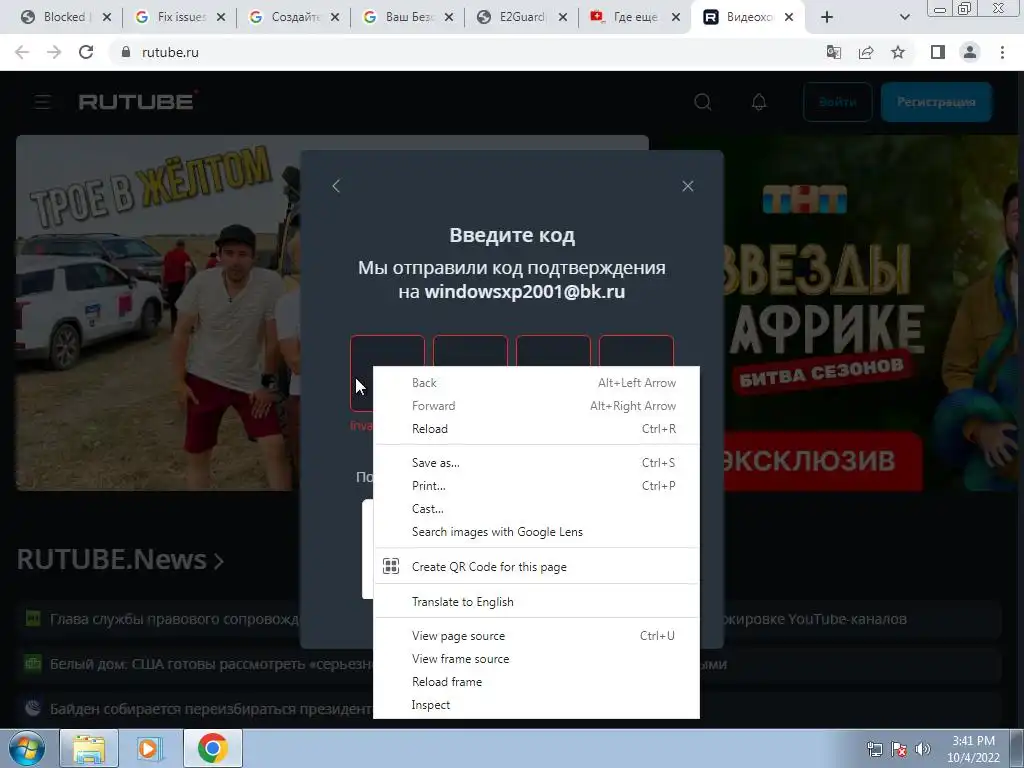This screenshot has height=768, width=1024.
Task: Click the Войти login button
Action: tap(838, 102)
